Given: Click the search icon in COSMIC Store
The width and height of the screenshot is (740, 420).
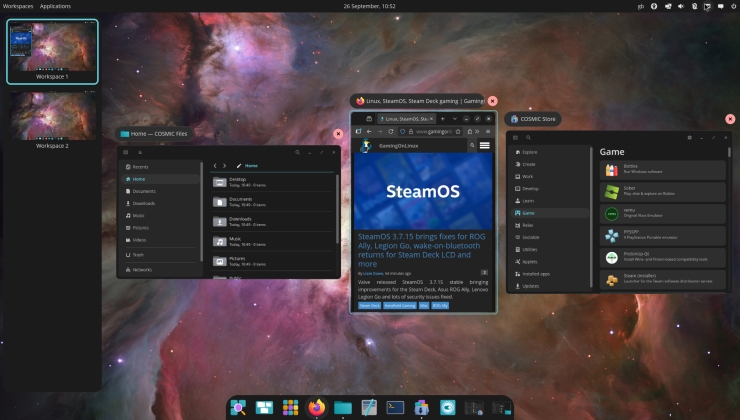Looking at the screenshot, I should point(528,137).
